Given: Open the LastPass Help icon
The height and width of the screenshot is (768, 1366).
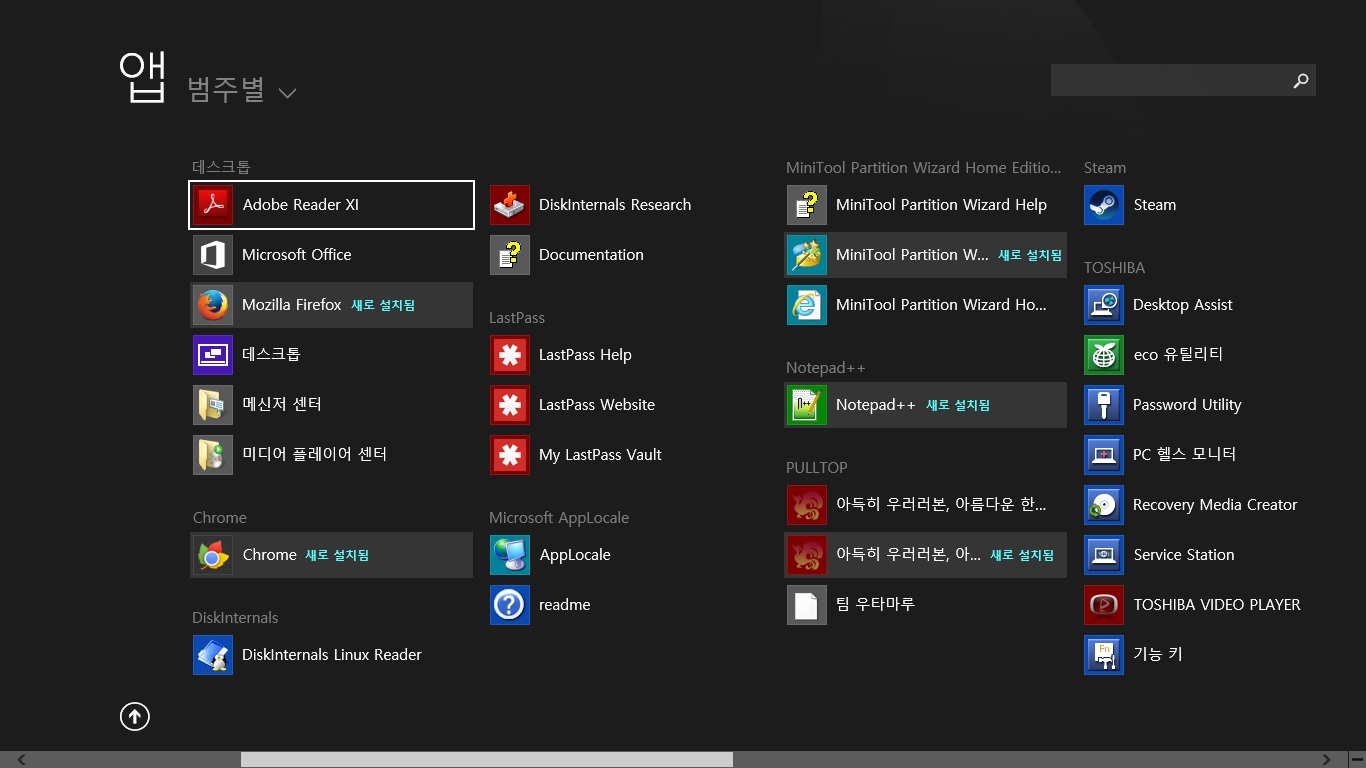Looking at the screenshot, I should point(510,355).
